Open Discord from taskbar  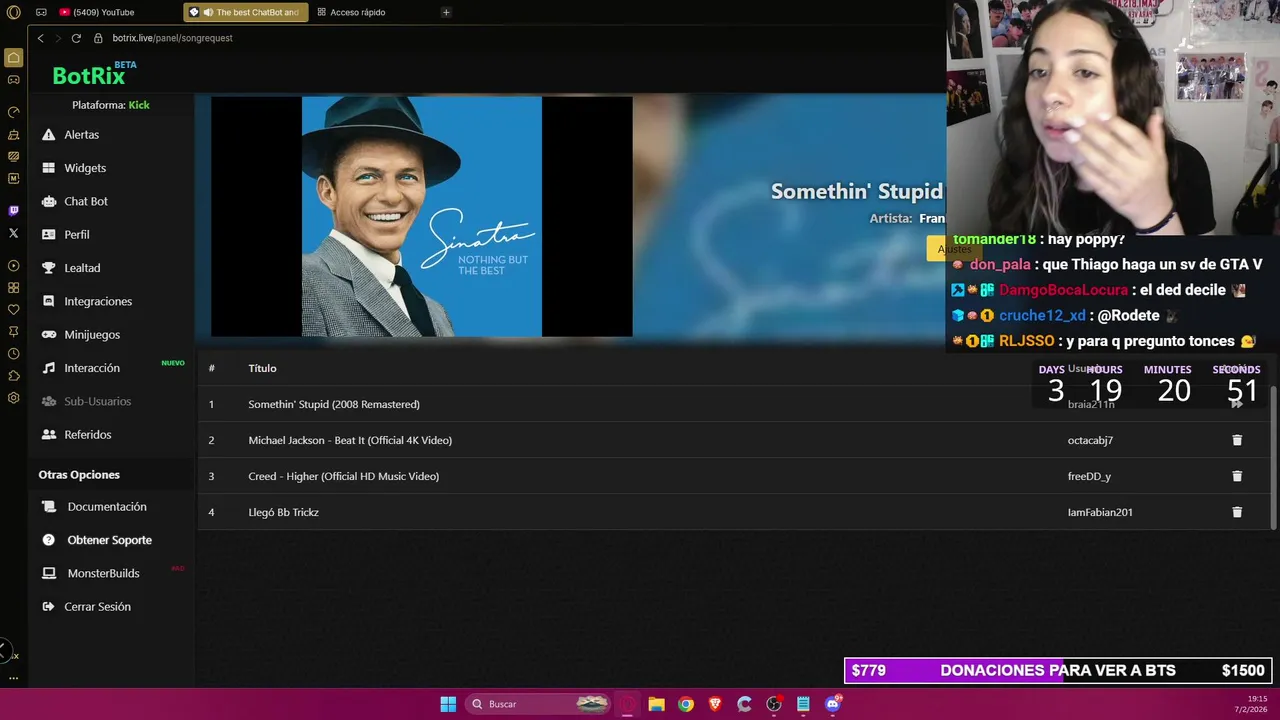833,704
